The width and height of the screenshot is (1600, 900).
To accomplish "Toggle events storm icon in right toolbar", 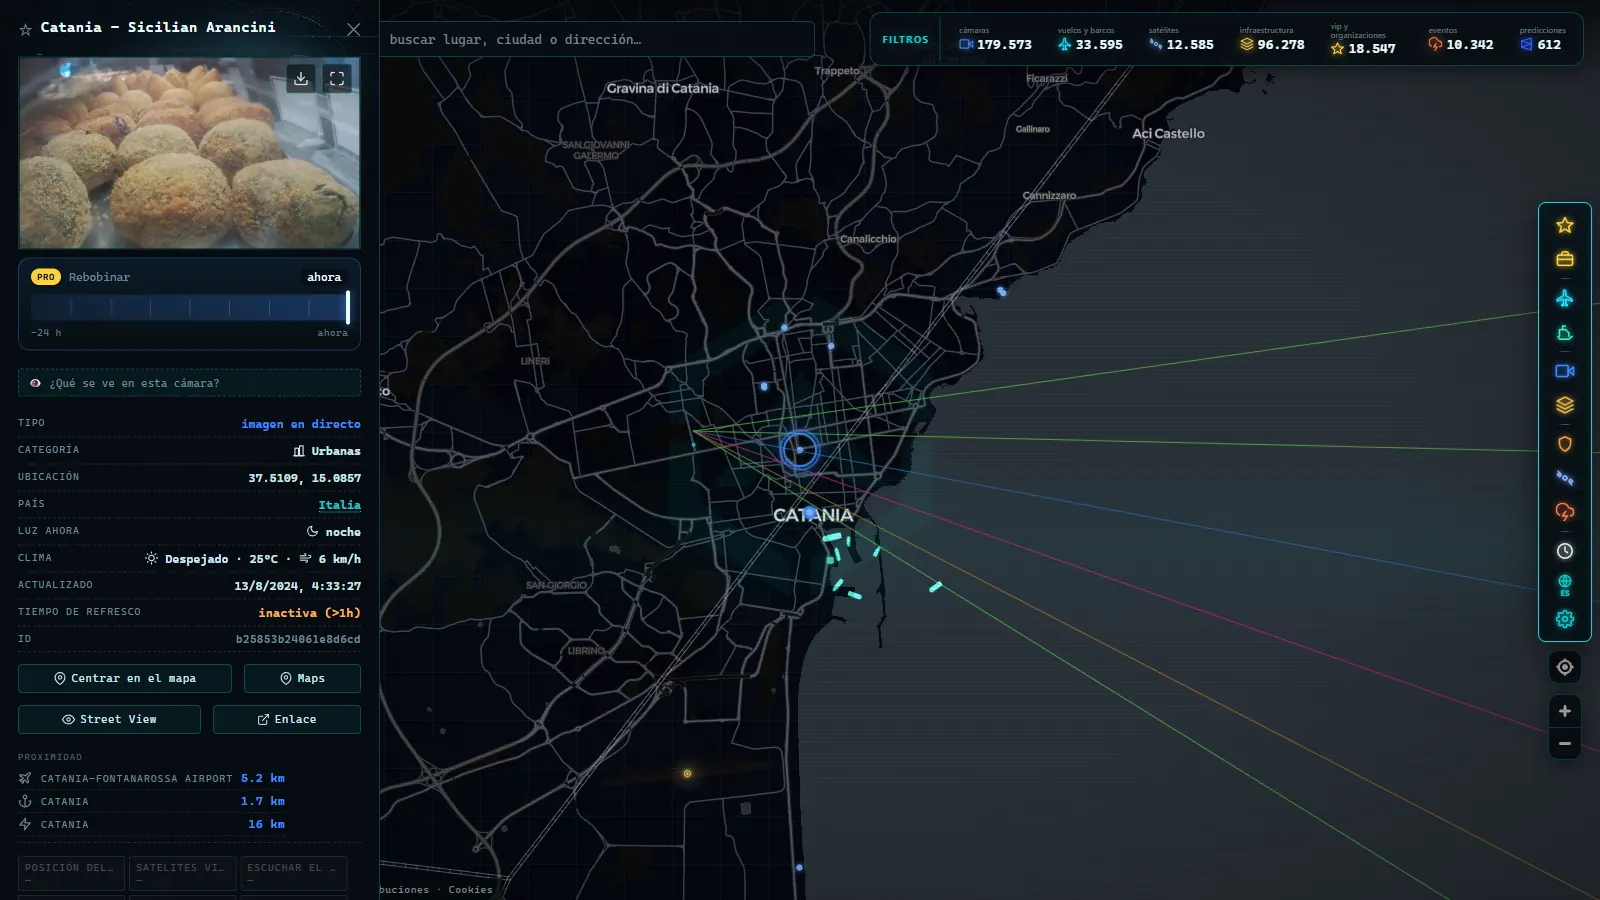I will [x=1565, y=512].
